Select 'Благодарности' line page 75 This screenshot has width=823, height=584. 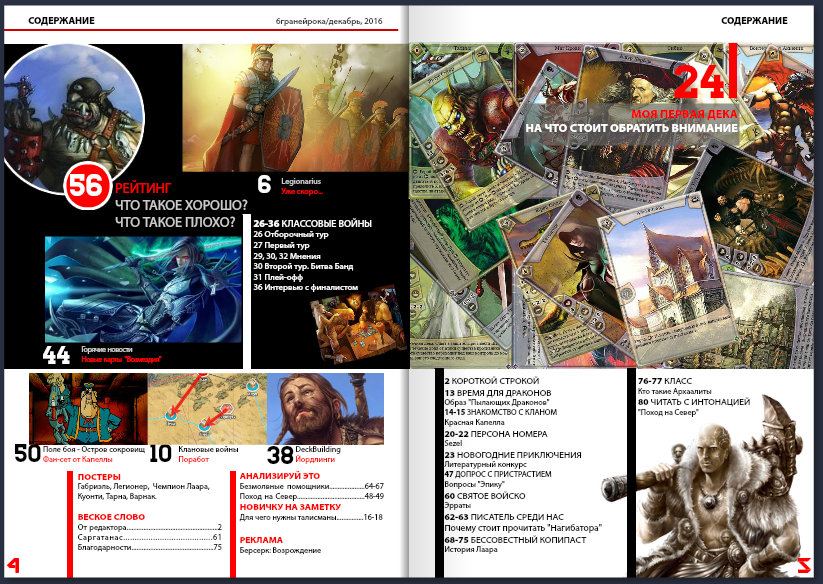150,547
